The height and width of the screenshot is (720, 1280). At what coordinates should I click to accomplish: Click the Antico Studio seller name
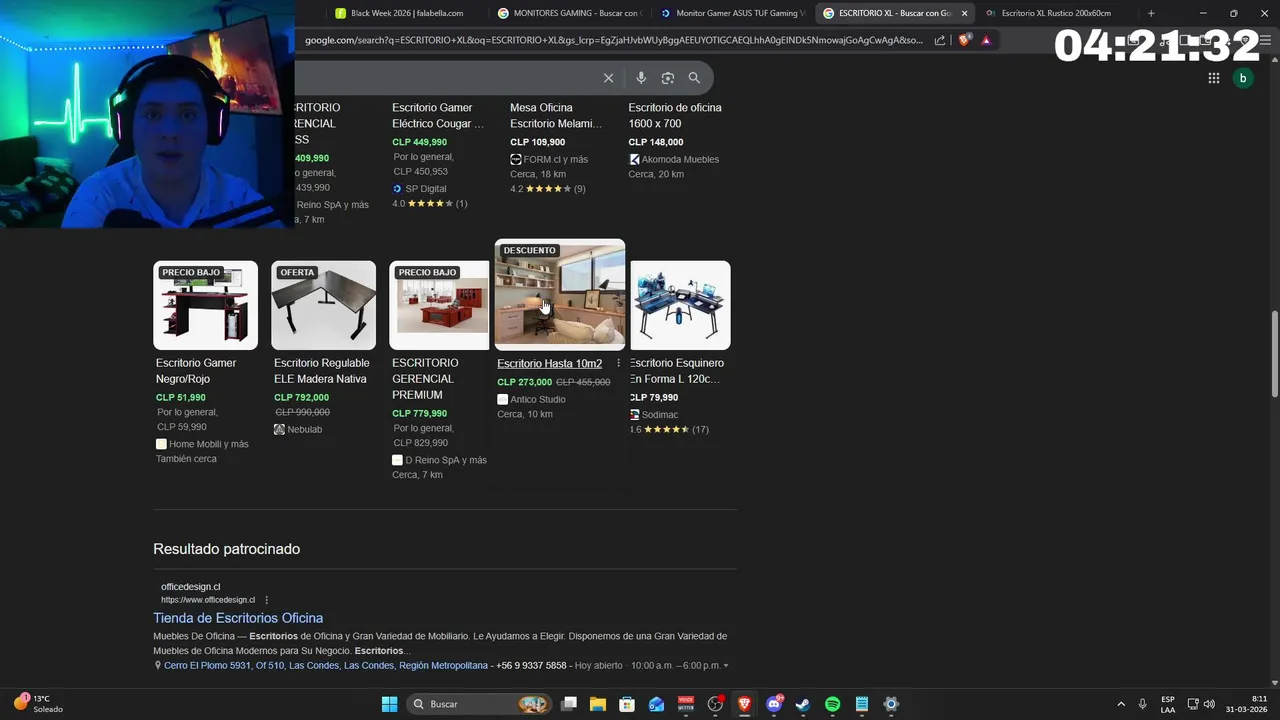point(538,399)
